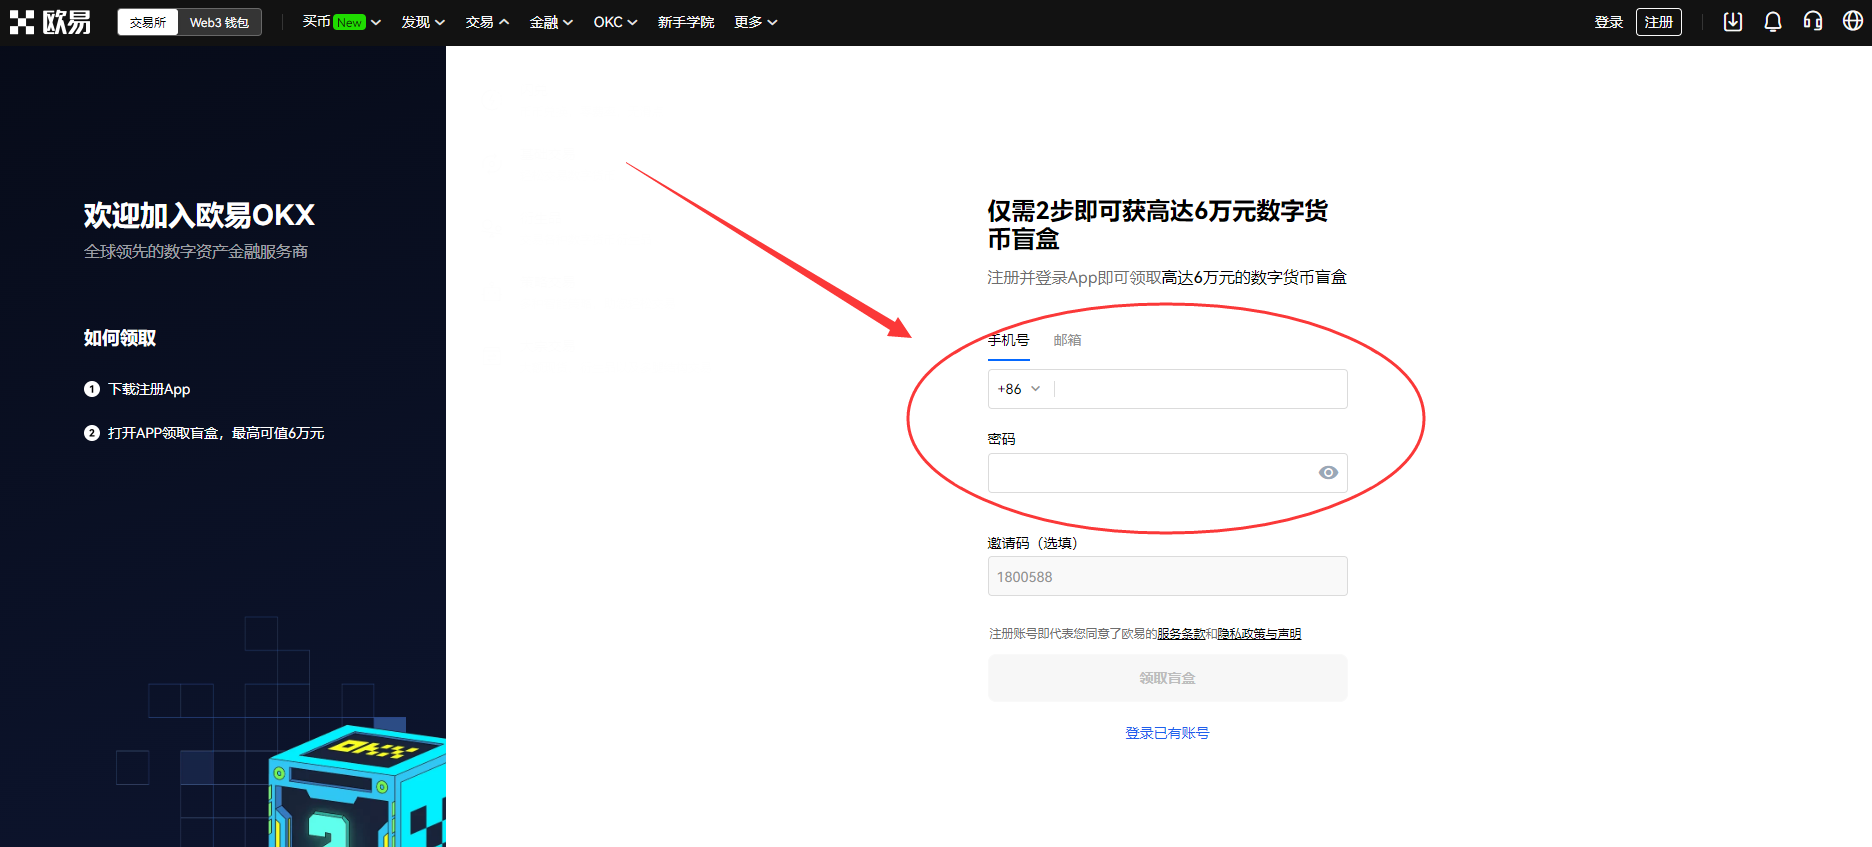Image resolution: width=1872 pixels, height=847 pixels.
Task: Click the 注册 button in header
Action: (1659, 22)
